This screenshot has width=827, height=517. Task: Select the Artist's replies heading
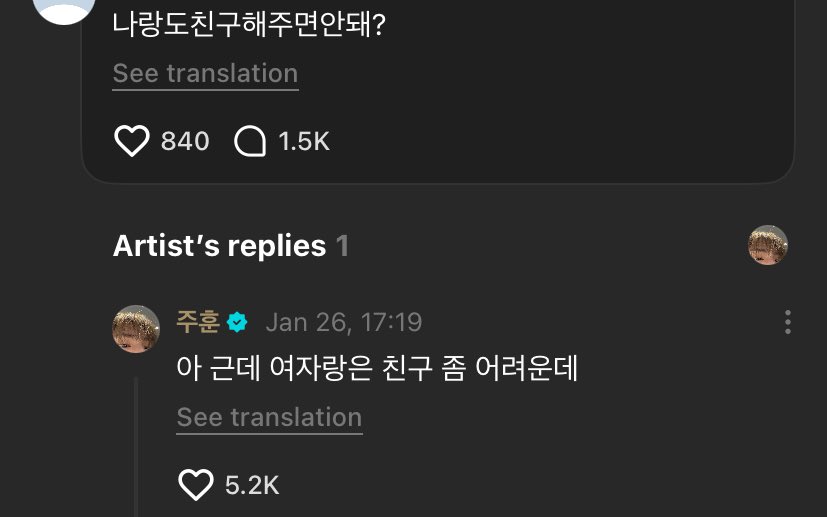point(219,246)
